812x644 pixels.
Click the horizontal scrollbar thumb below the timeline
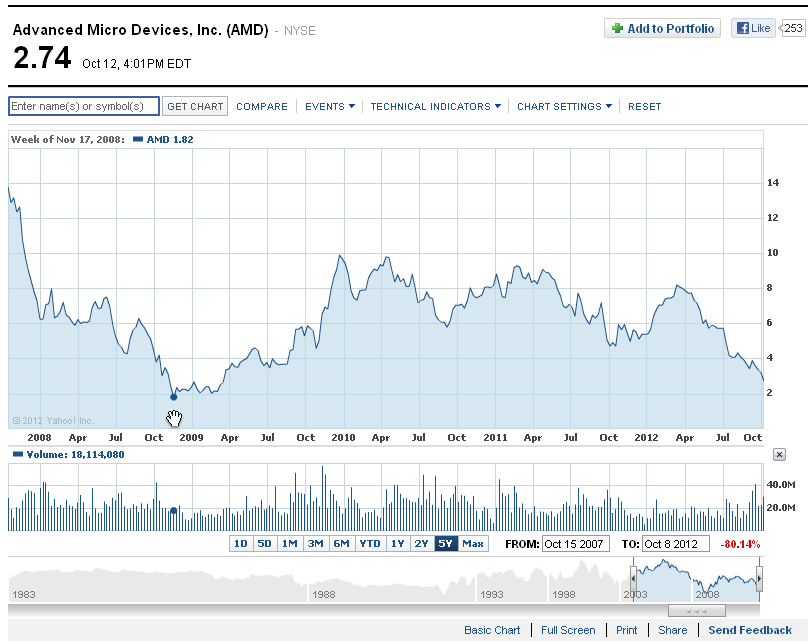point(697,611)
